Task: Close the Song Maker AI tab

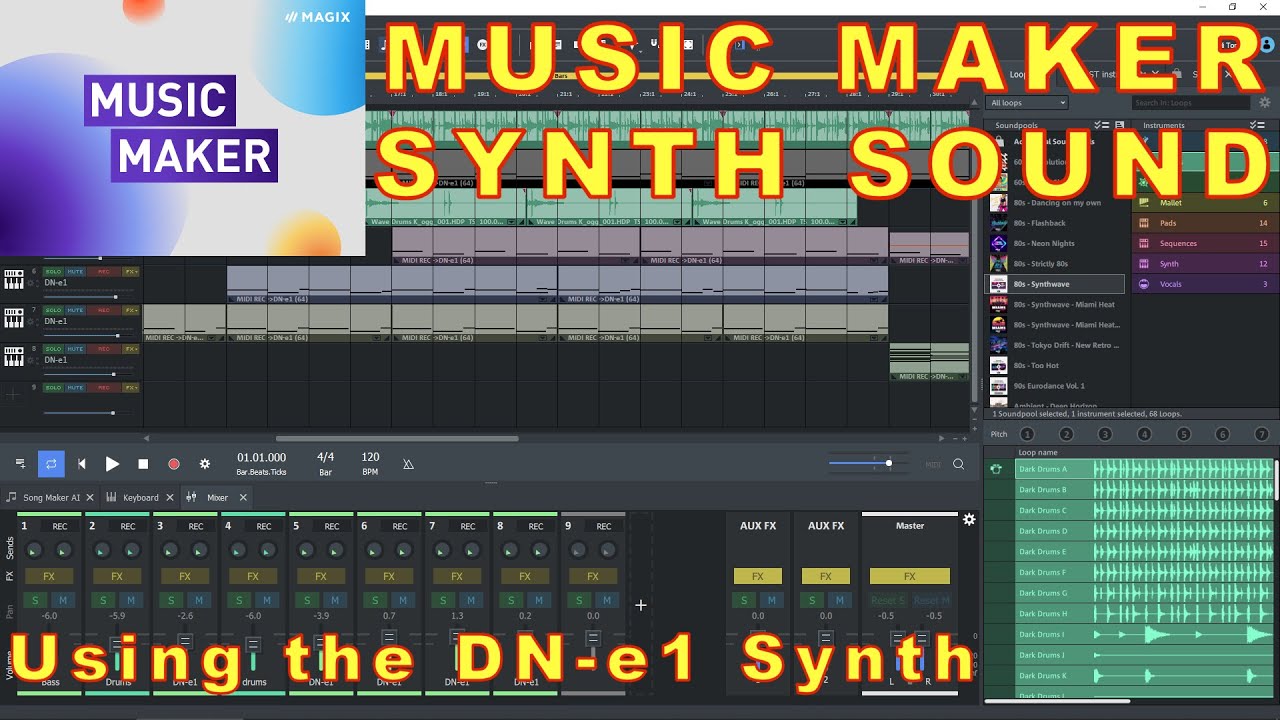Action: (x=90, y=497)
